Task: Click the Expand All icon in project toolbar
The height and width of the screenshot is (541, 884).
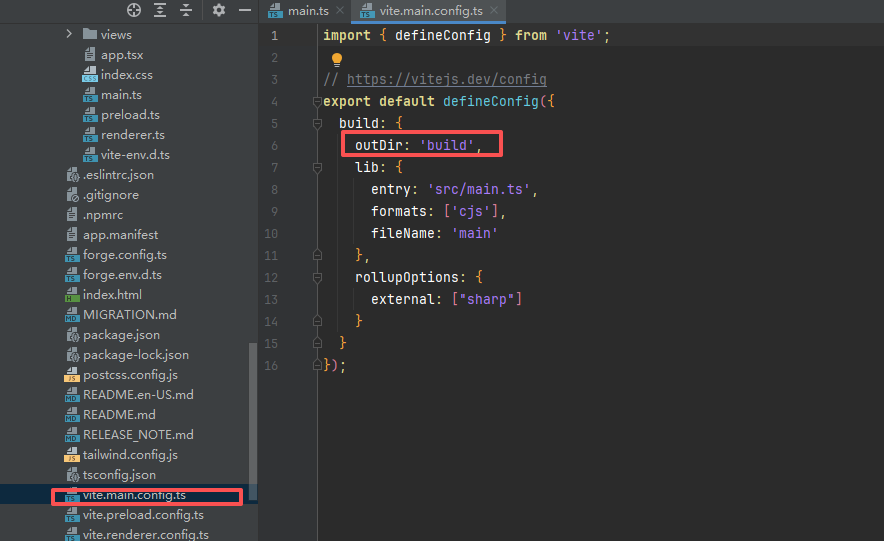Action: point(160,10)
